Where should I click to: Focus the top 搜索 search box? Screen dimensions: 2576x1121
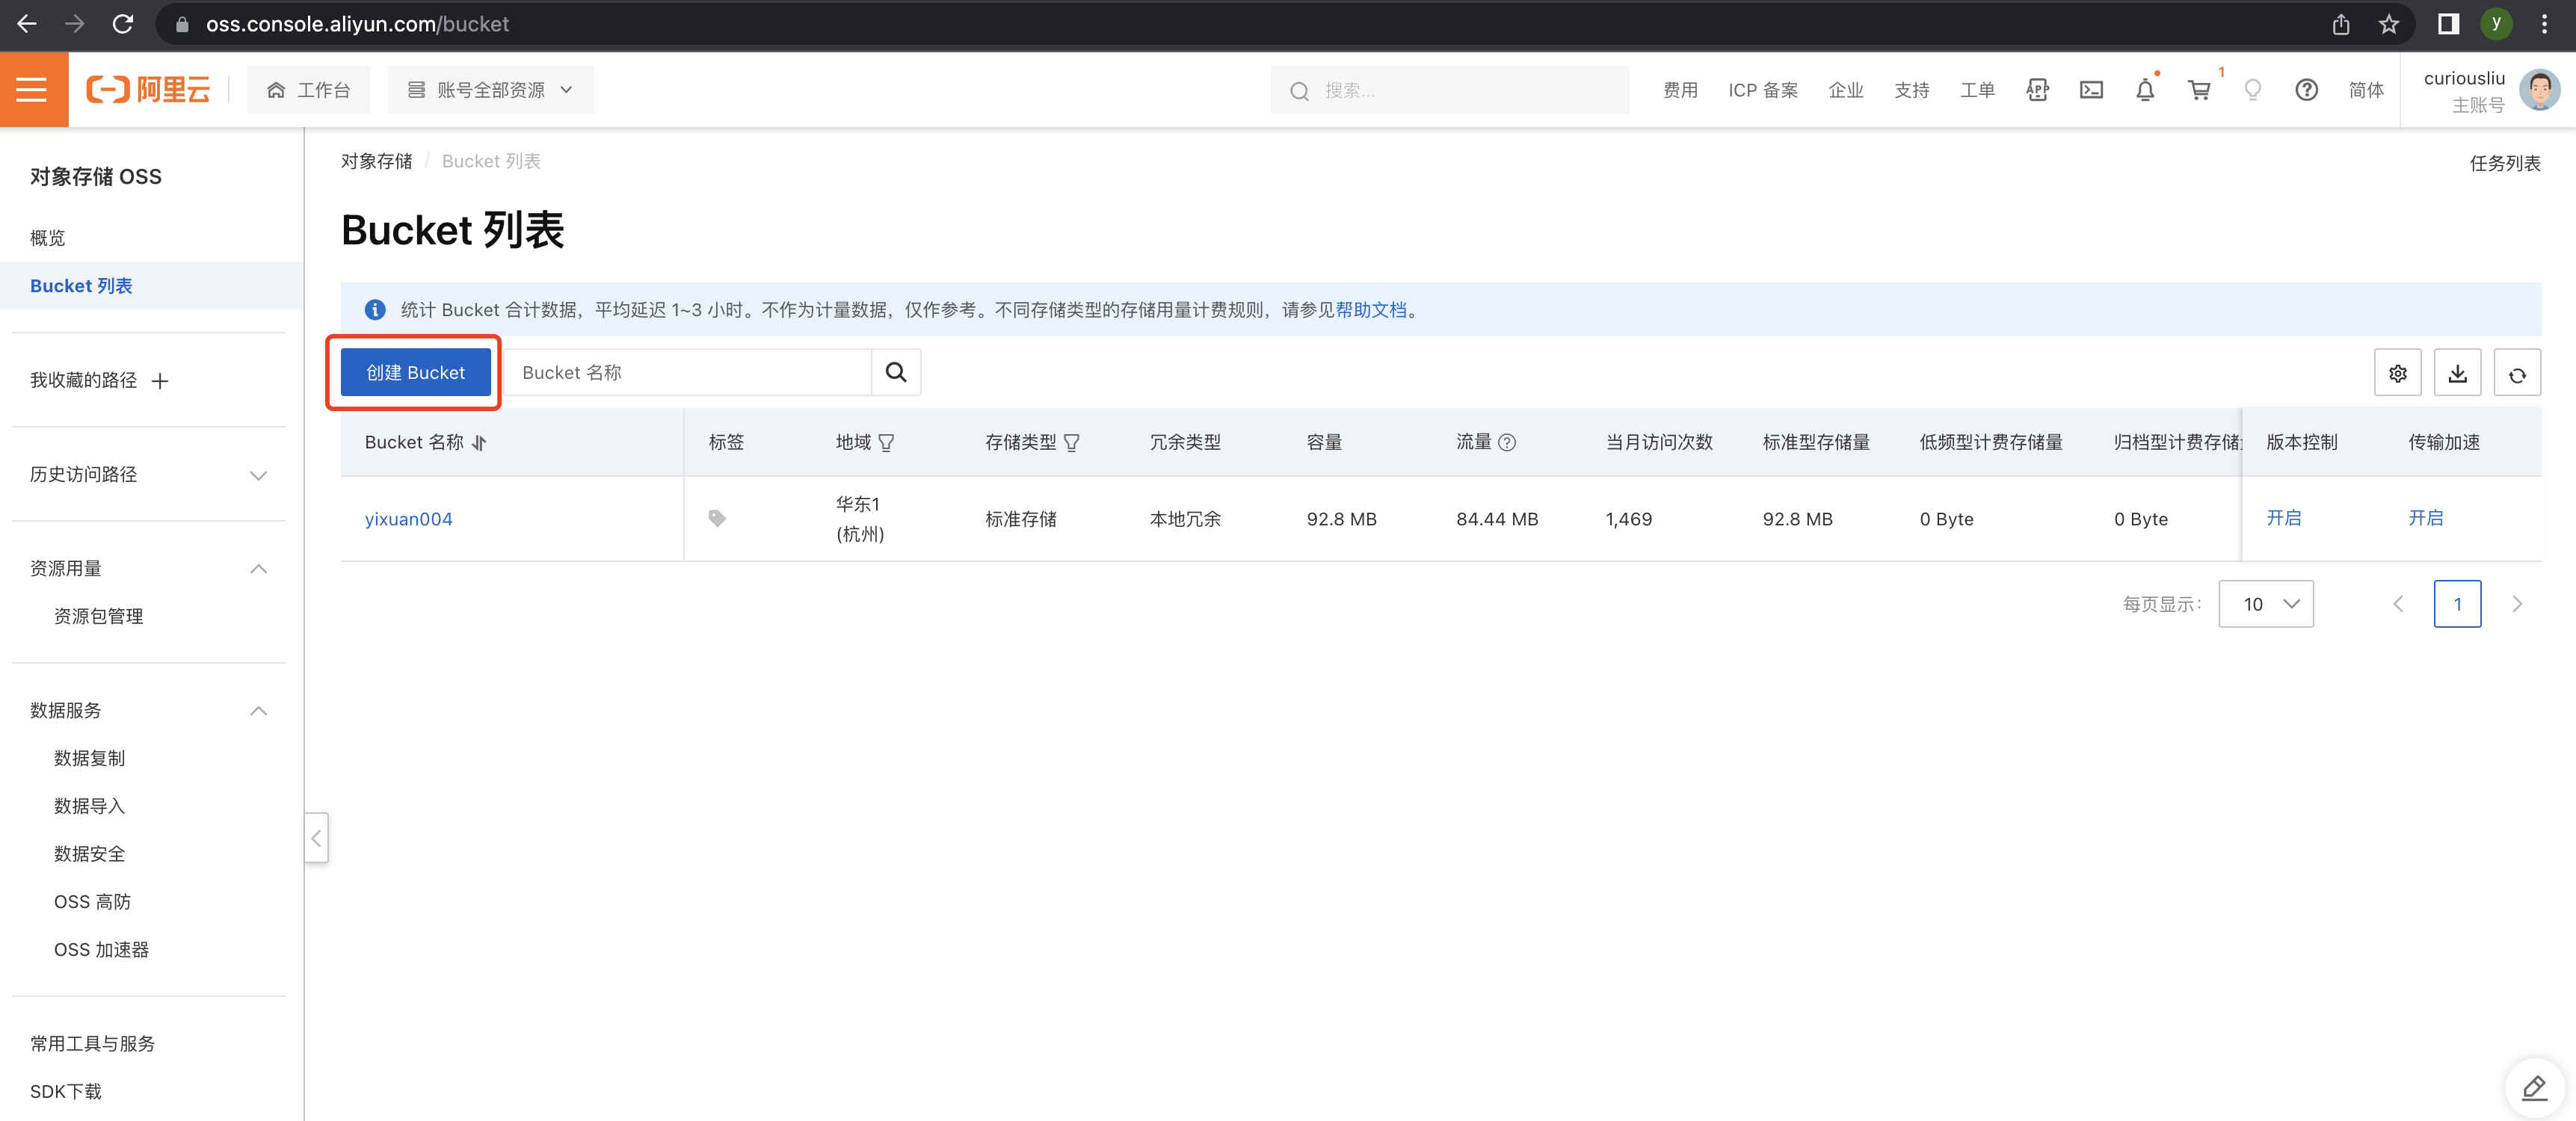[1449, 90]
